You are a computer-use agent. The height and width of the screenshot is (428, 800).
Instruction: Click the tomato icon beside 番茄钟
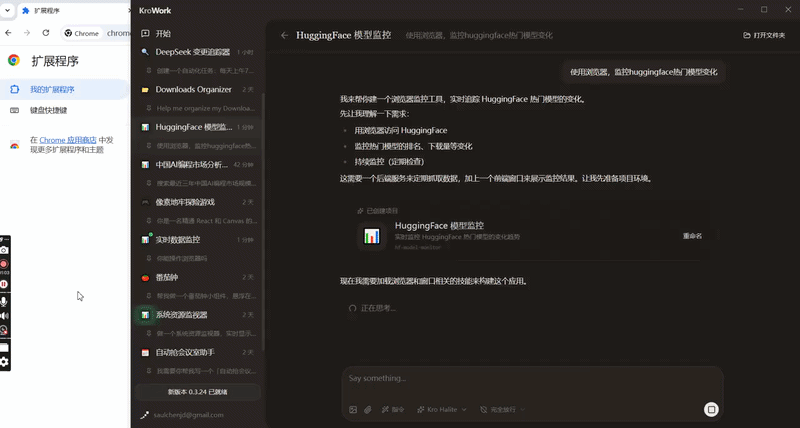coord(145,278)
